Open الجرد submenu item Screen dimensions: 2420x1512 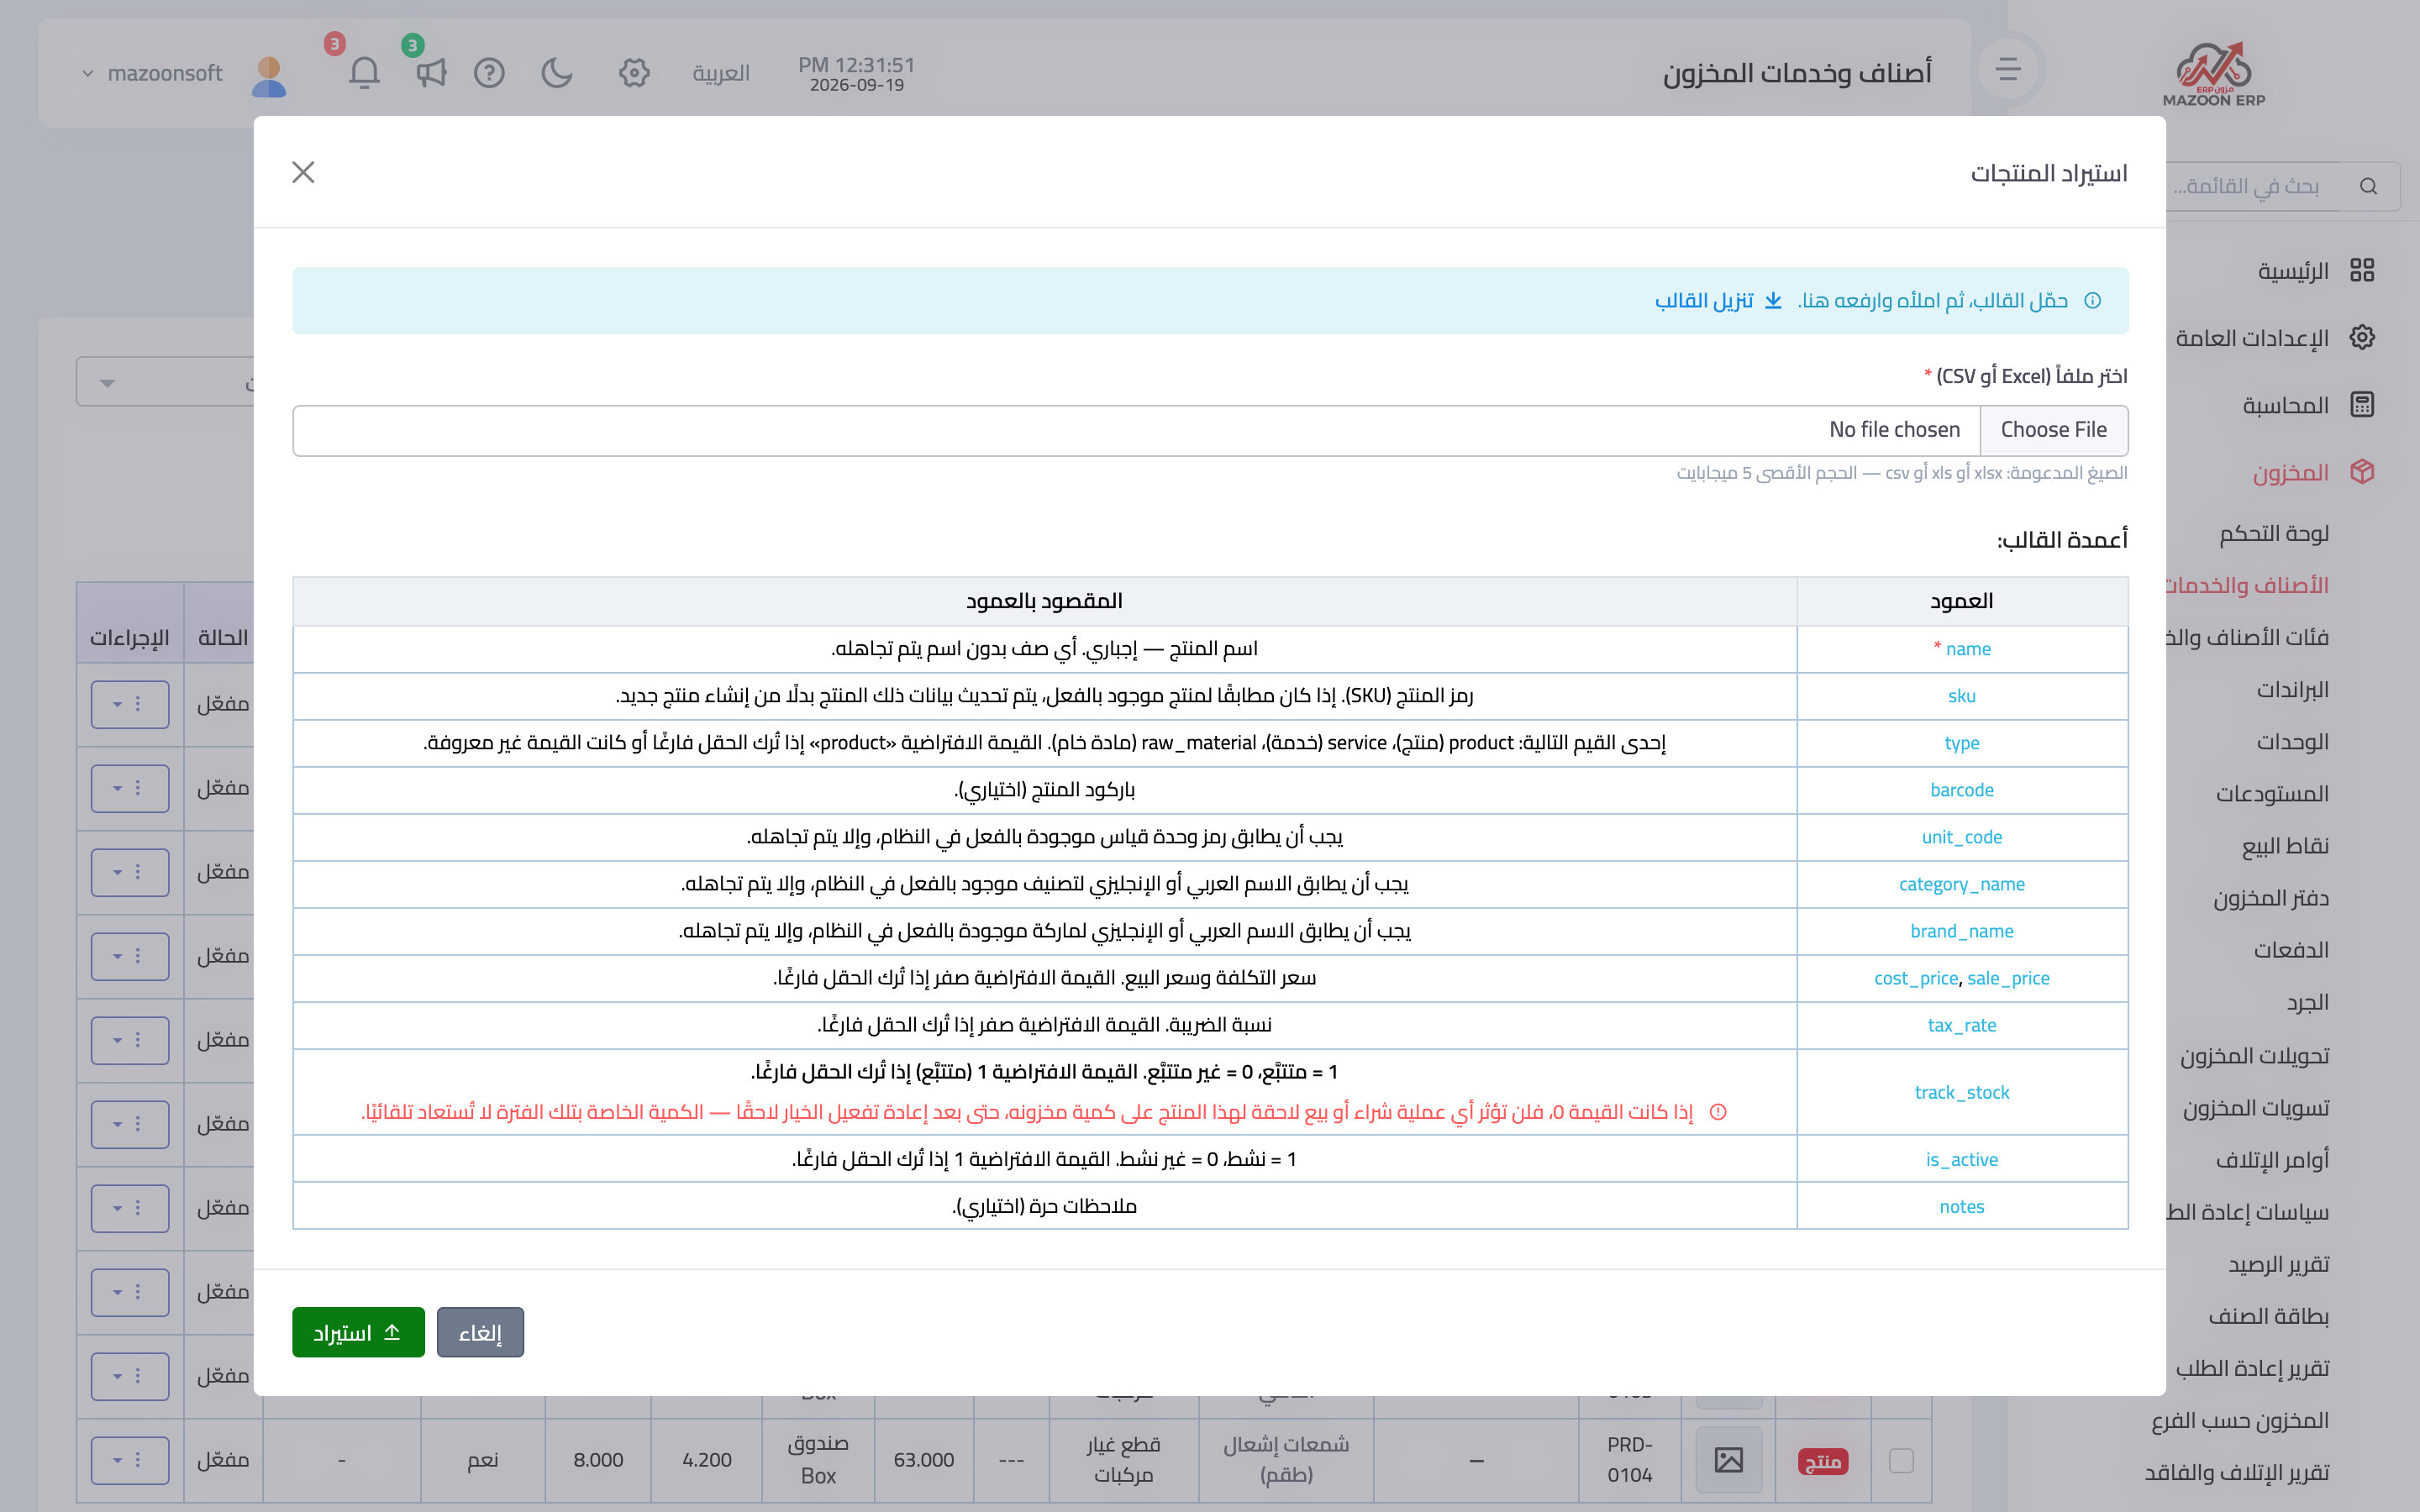point(2308,1001)
